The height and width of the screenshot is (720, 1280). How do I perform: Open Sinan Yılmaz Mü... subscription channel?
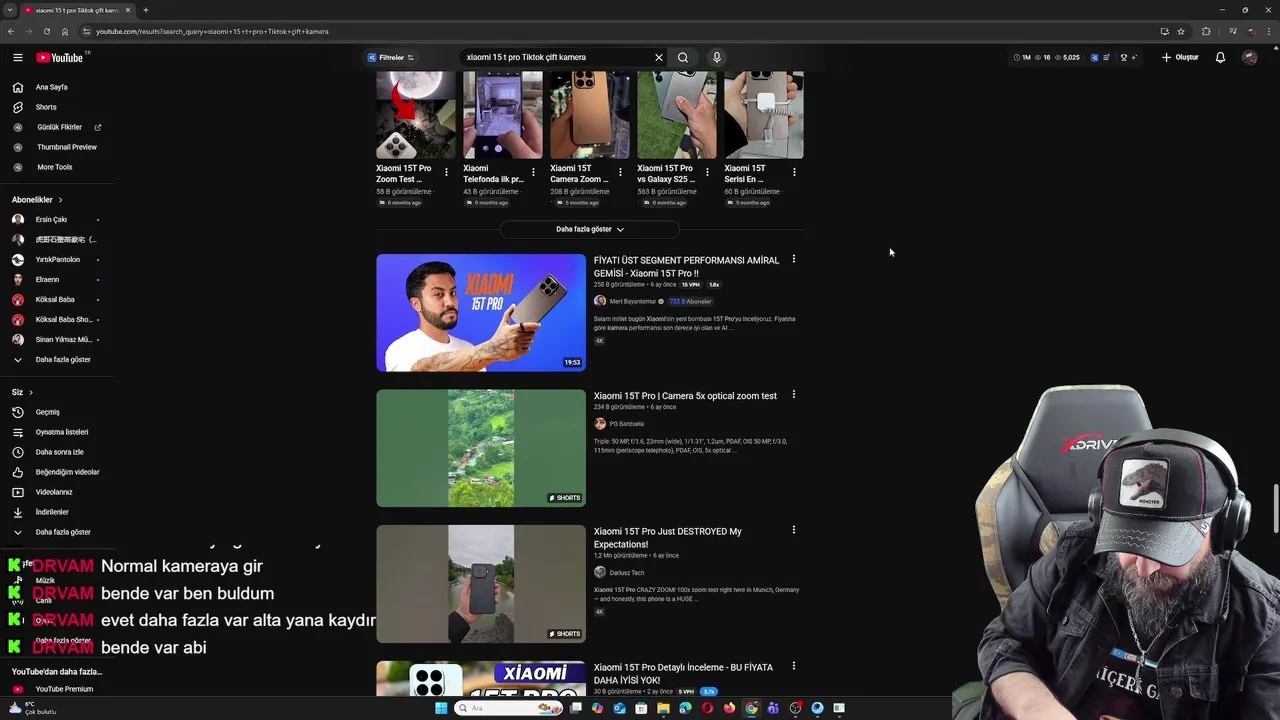click(62, 340)
